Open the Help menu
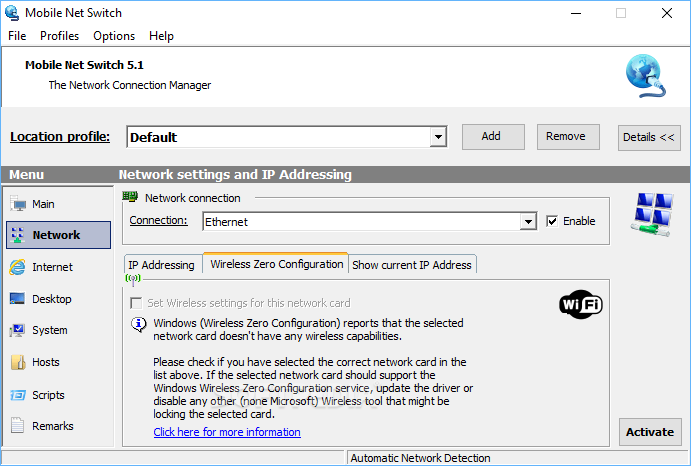Screen dimensions: 691x466 click(x=161, y=36)
